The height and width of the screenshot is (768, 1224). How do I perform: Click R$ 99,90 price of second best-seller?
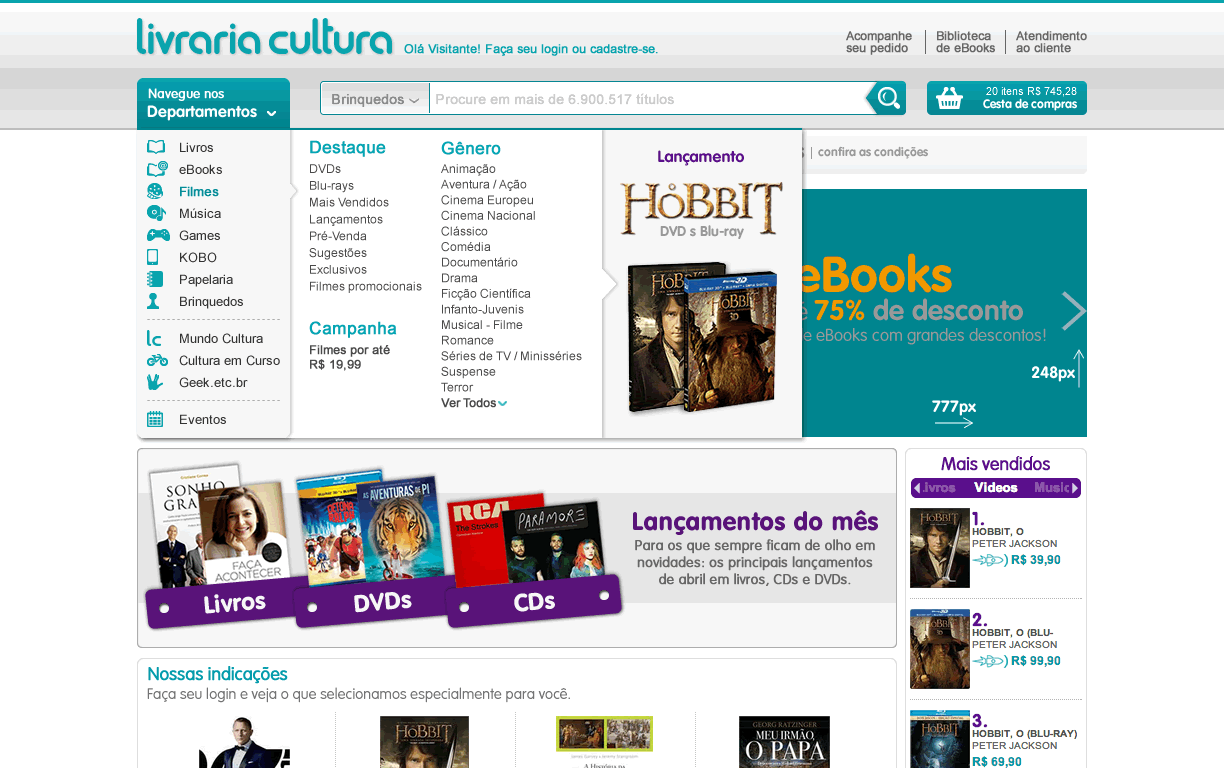pyautogui.click(x=1036, y=661)
